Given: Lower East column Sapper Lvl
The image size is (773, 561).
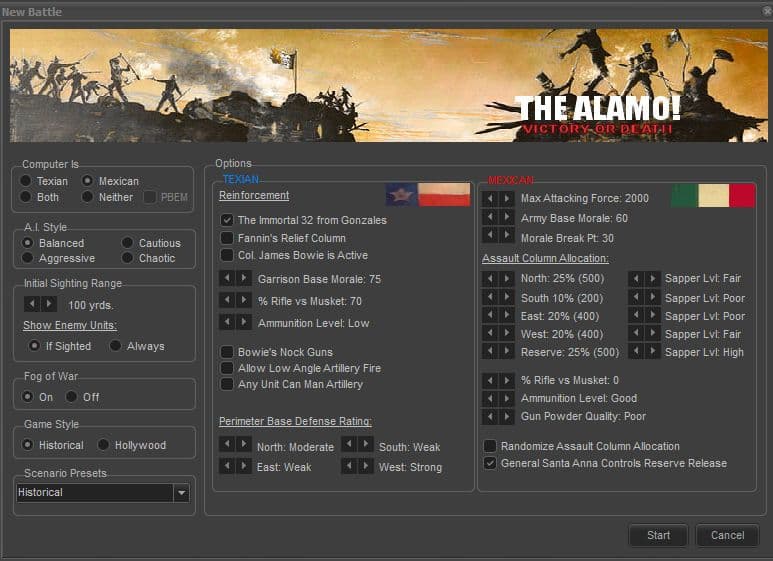Looking at the screenshot, I should click(x=636, y=315).
